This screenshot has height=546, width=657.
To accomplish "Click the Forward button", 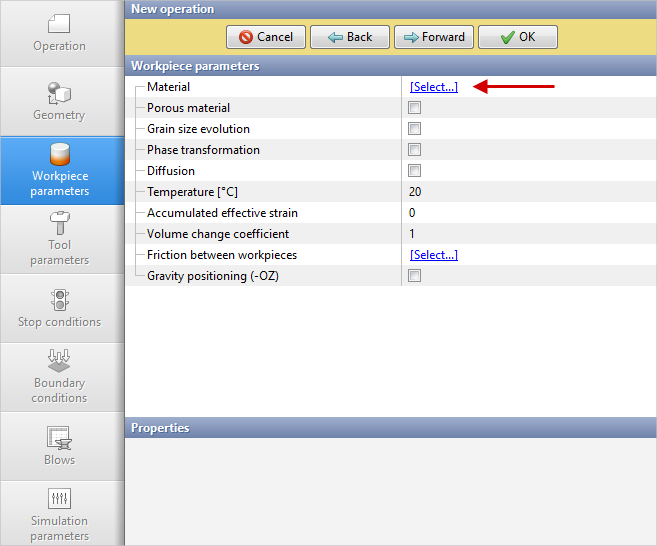I will tap(433, 37).
